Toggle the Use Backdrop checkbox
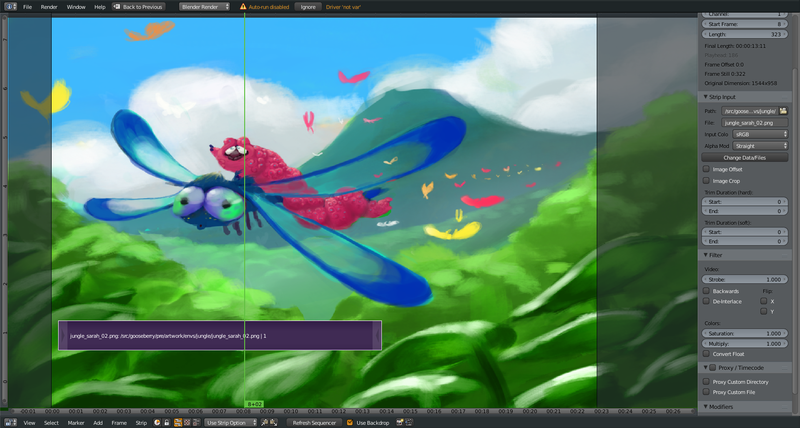Viewport: 800px width, 428px height. [350, 423]
